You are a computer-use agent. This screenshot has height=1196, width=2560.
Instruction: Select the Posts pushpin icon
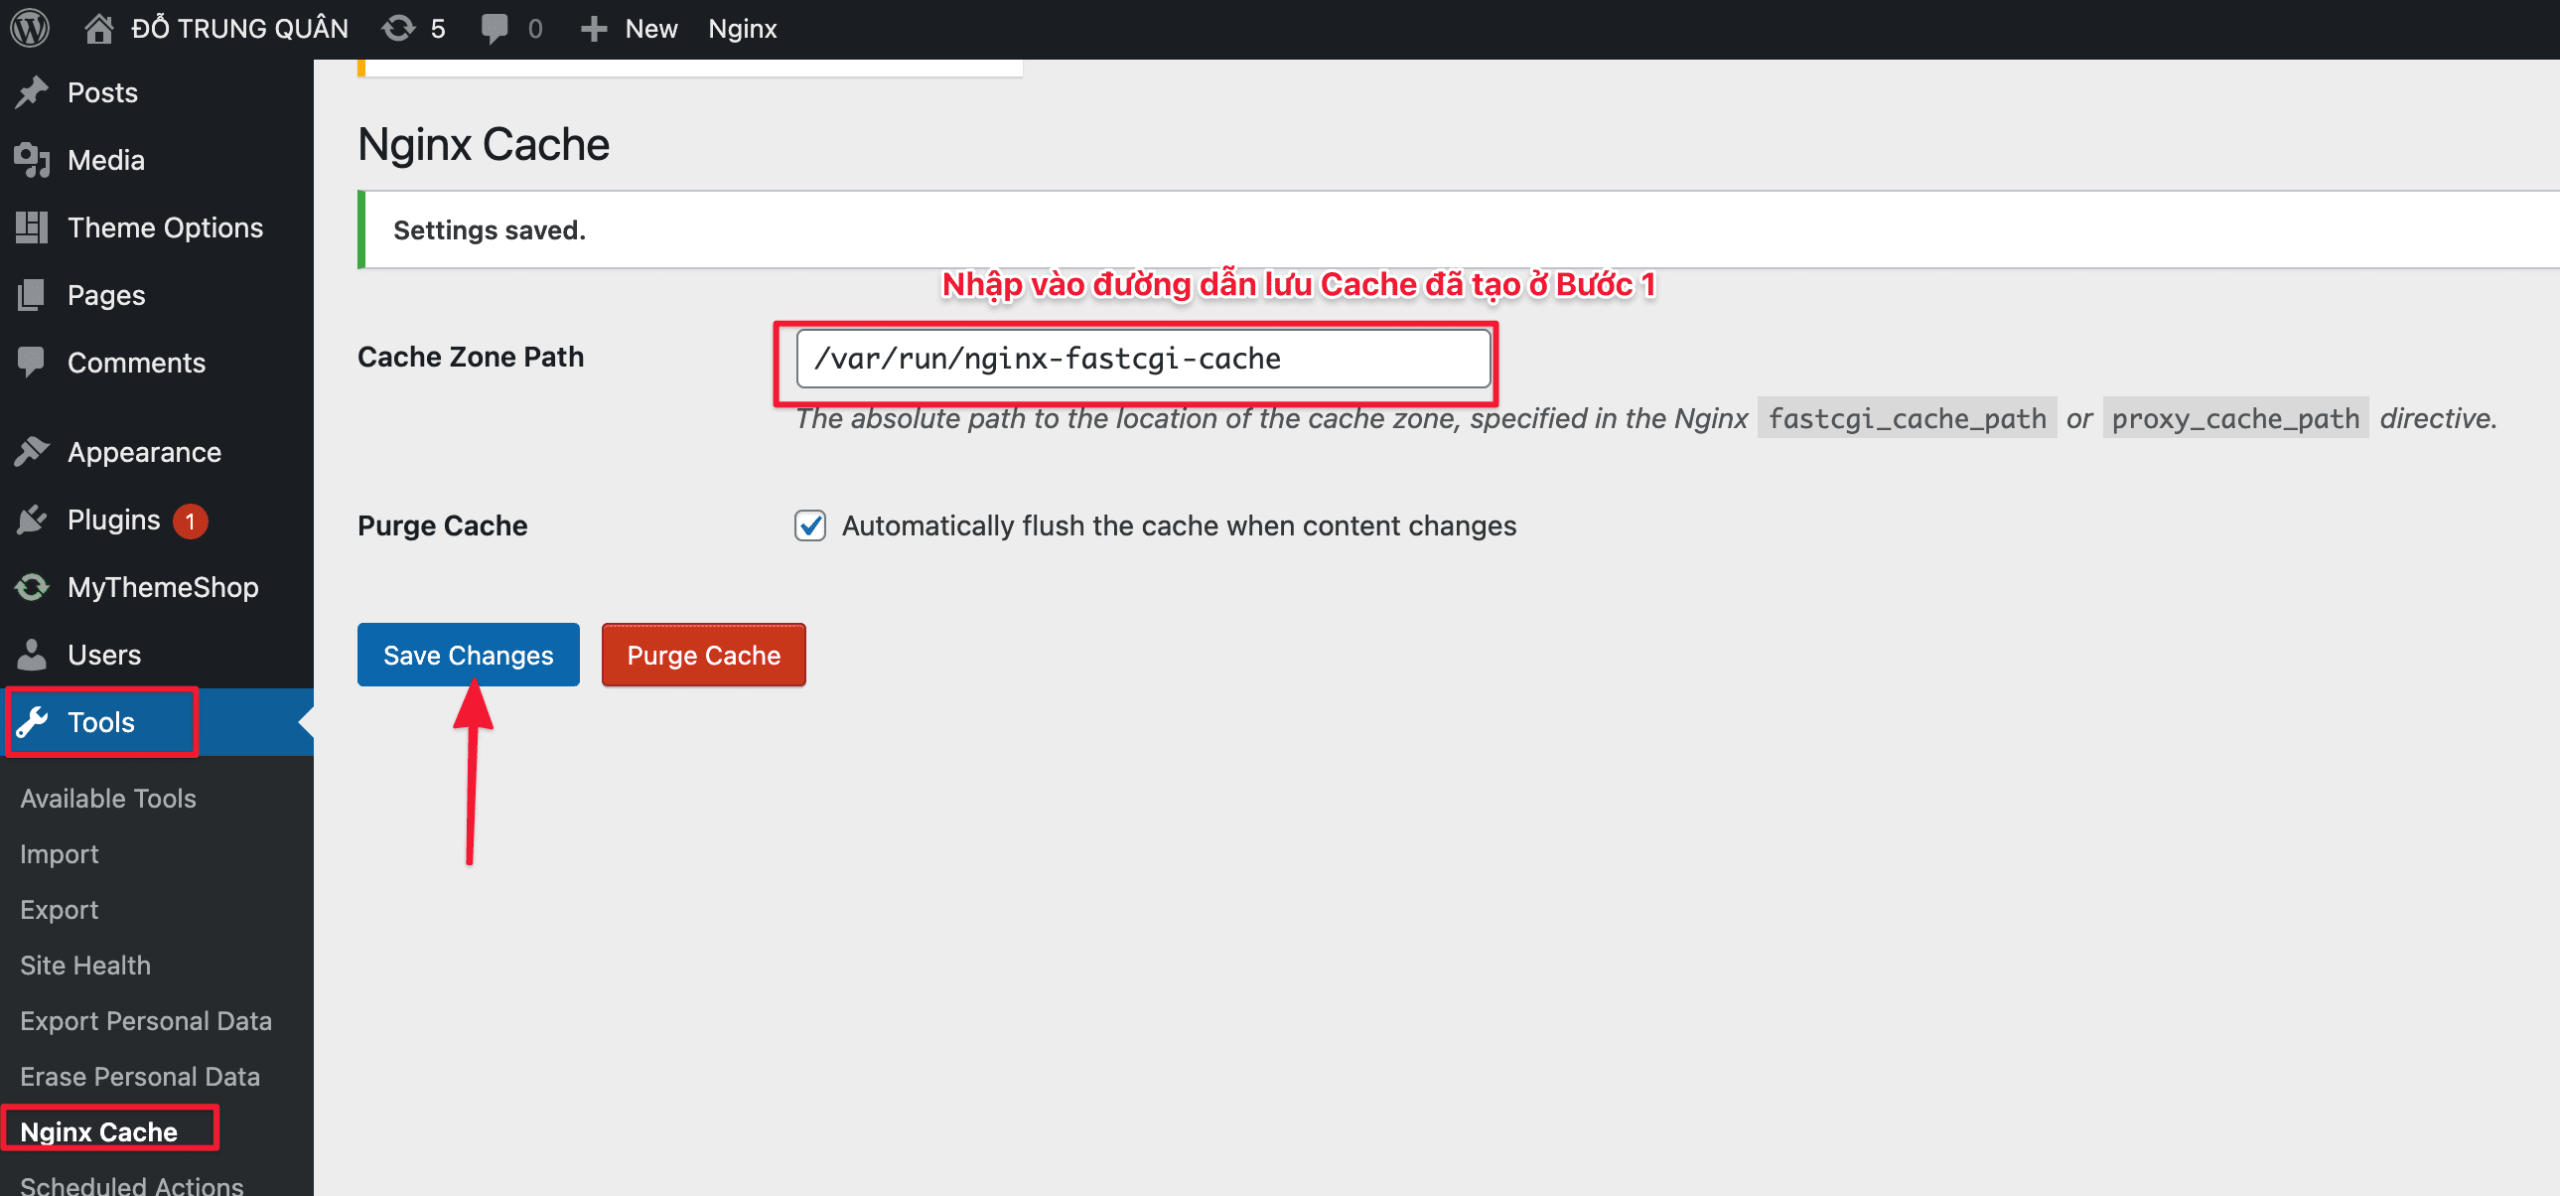pos(31,92)
